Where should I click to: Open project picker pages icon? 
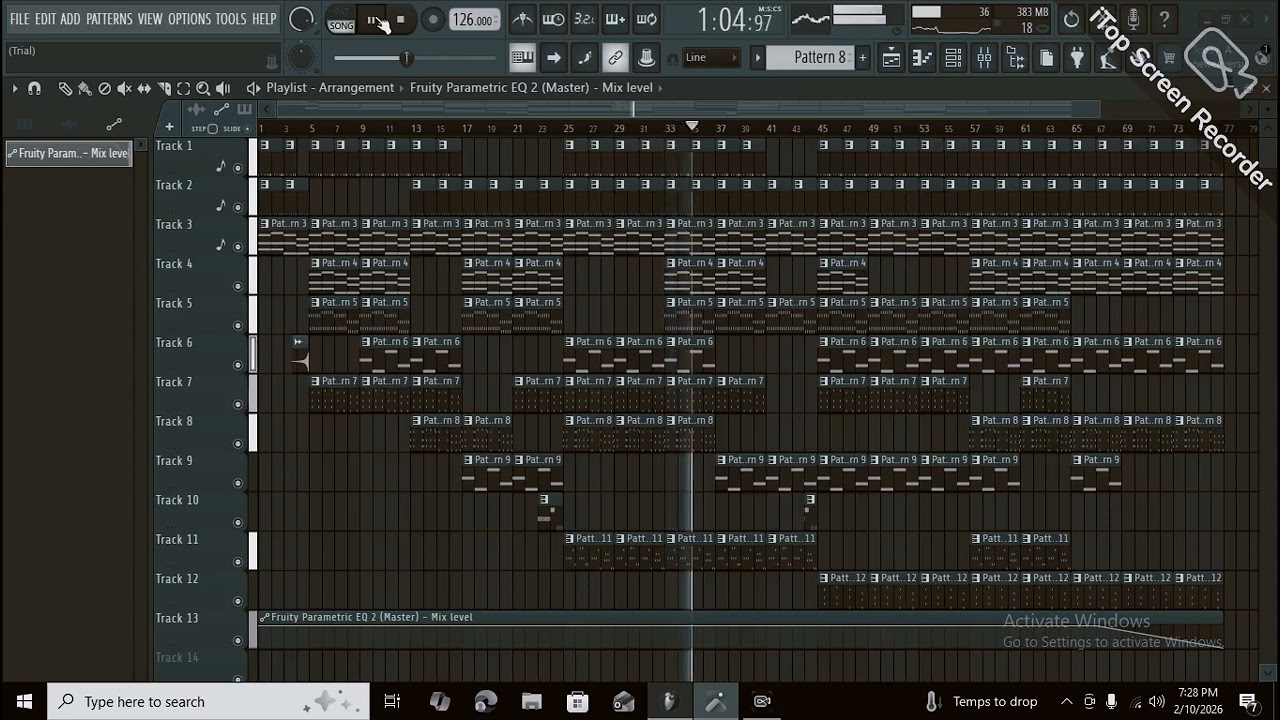click(1046, 58)
